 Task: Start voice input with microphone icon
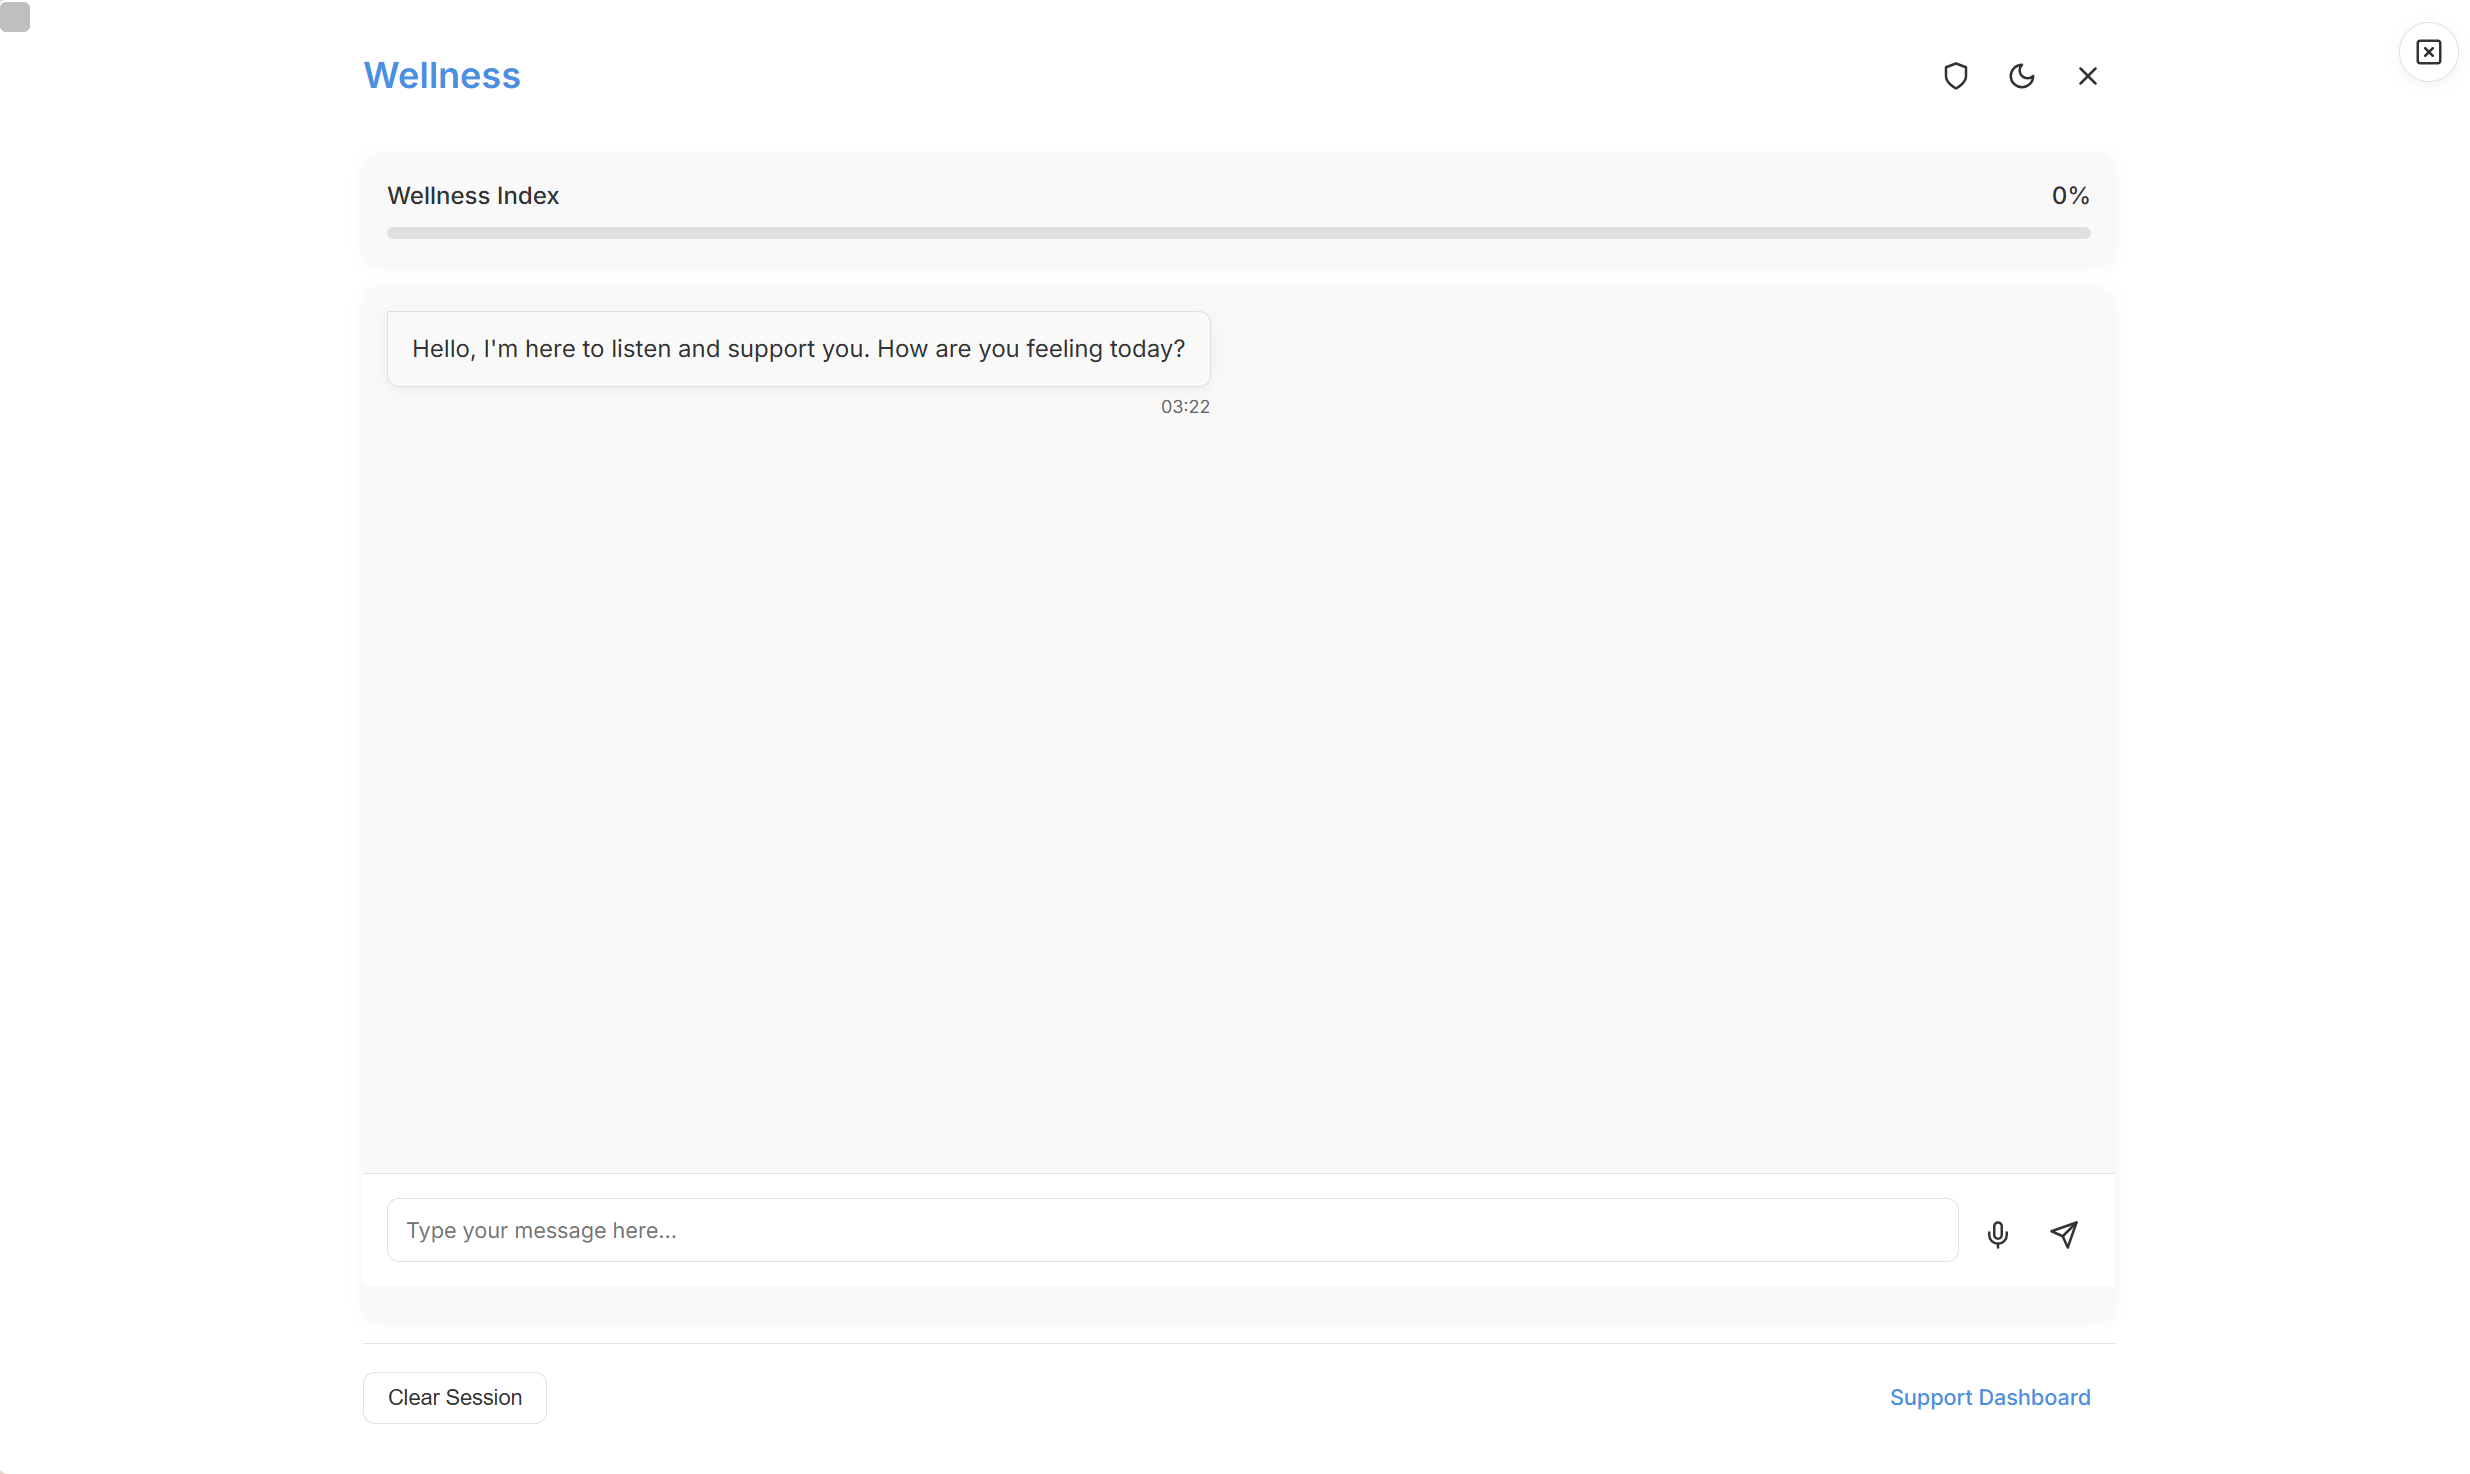pos(1997,1234)
